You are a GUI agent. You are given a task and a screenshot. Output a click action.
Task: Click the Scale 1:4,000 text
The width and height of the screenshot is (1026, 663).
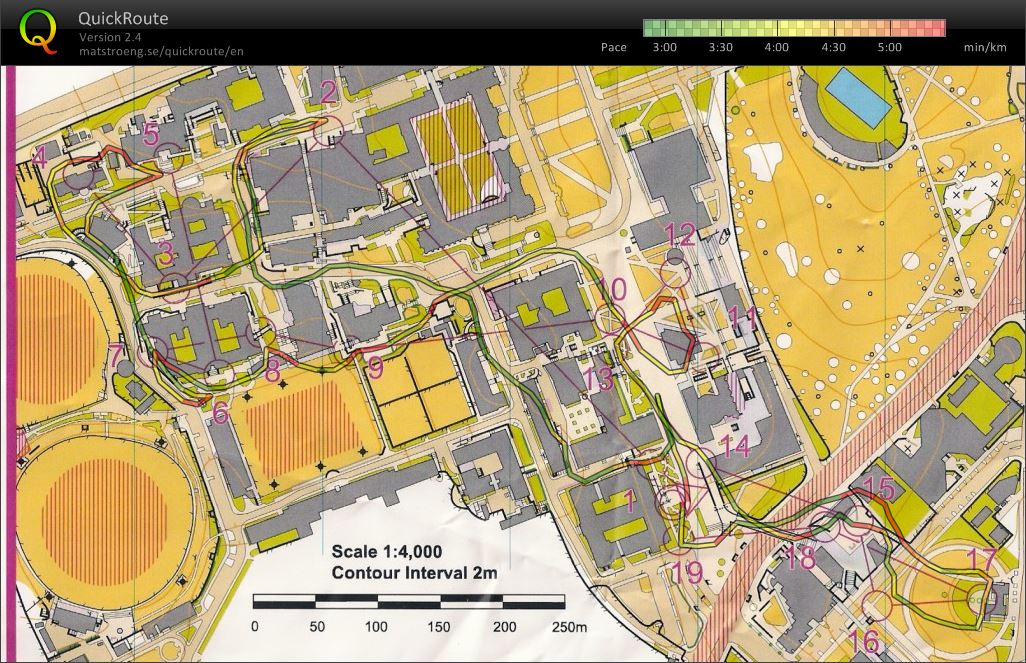[x=386, y=551]
